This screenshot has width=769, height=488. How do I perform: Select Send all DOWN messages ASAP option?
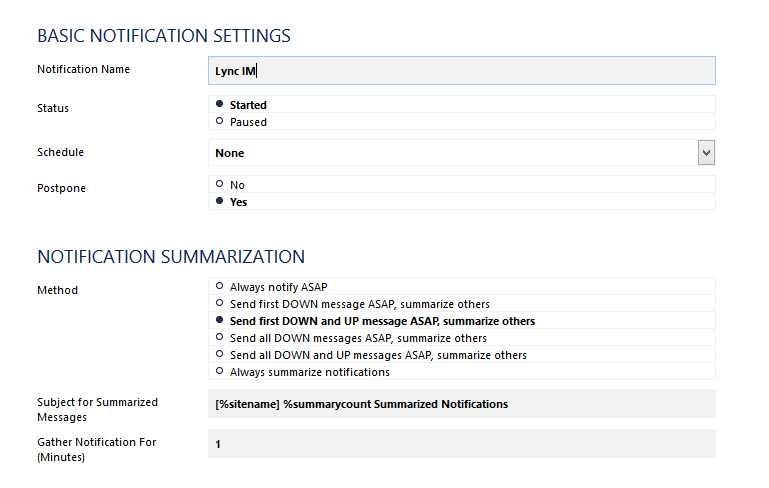[219, 337]
